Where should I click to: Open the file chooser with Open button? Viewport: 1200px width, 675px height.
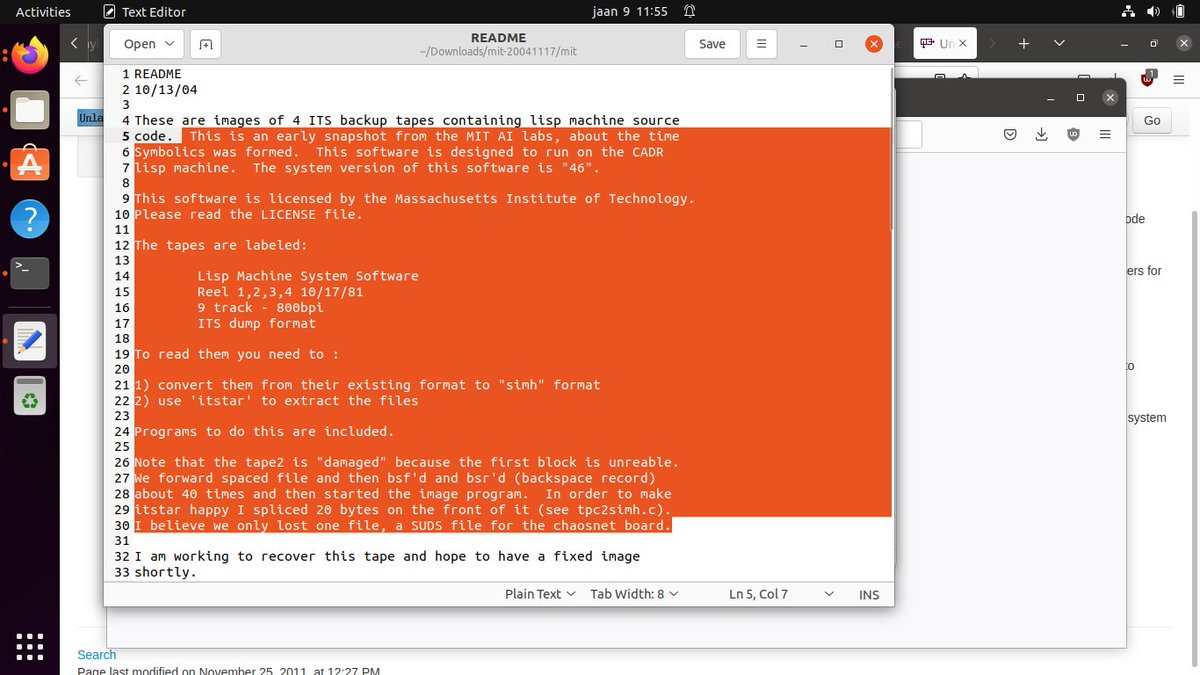[x=148, y=44]
